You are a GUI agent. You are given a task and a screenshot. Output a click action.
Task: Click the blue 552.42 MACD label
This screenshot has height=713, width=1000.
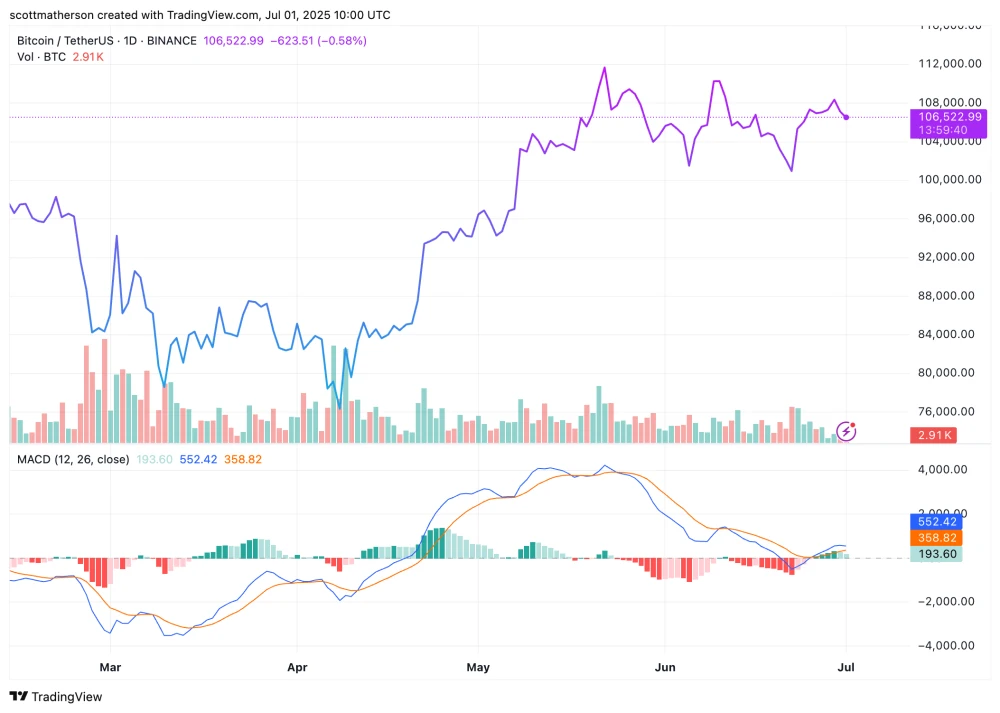[936, 522]
